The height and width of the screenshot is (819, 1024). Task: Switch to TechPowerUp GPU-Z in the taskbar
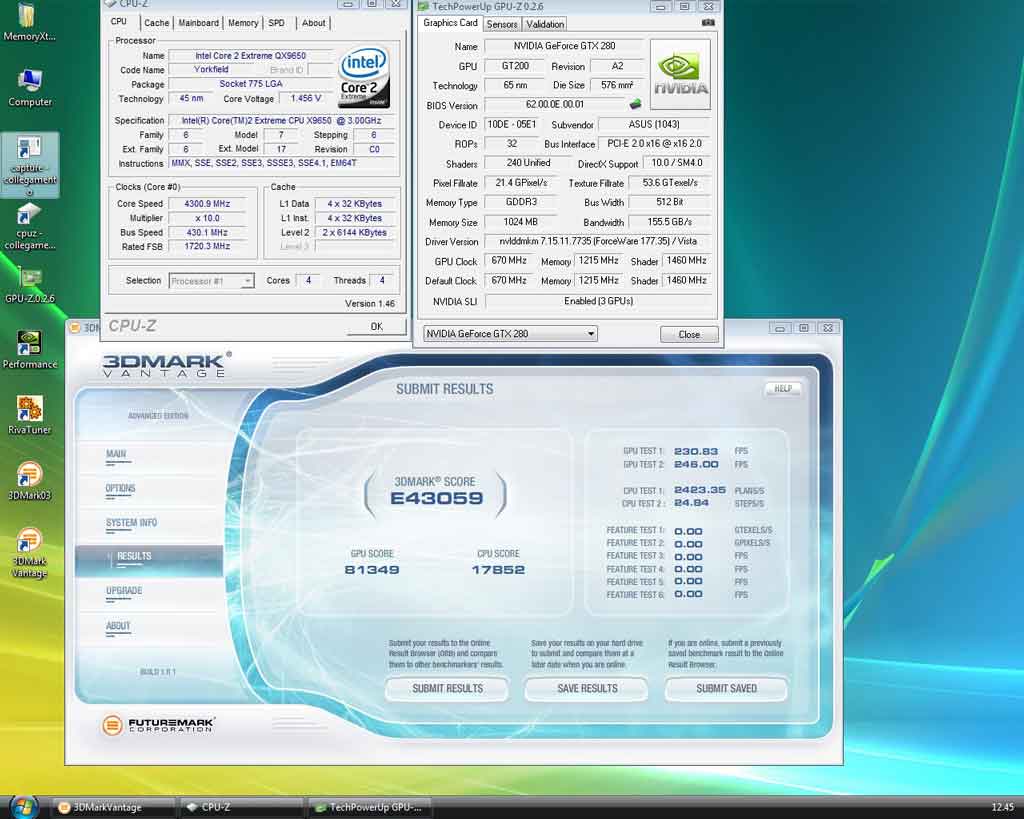[x=368, y=808]
